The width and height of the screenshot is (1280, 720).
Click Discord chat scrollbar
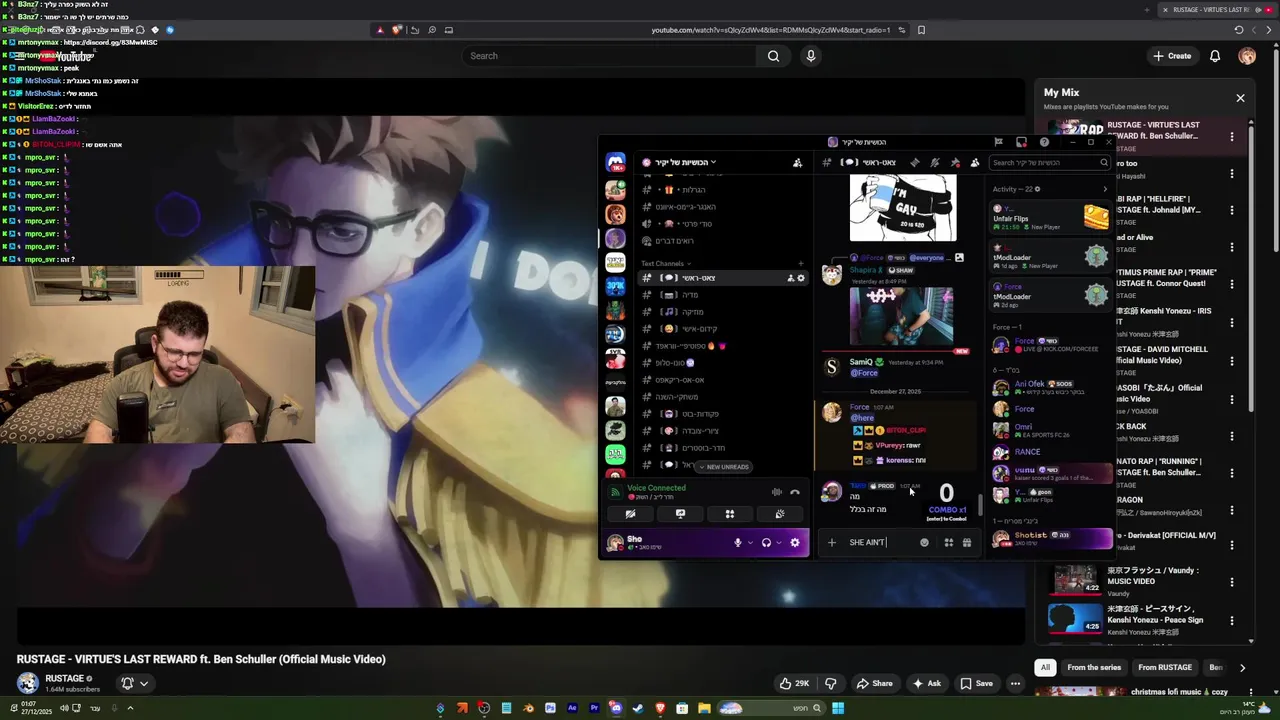pyautogui.click(x=980, y=505)
